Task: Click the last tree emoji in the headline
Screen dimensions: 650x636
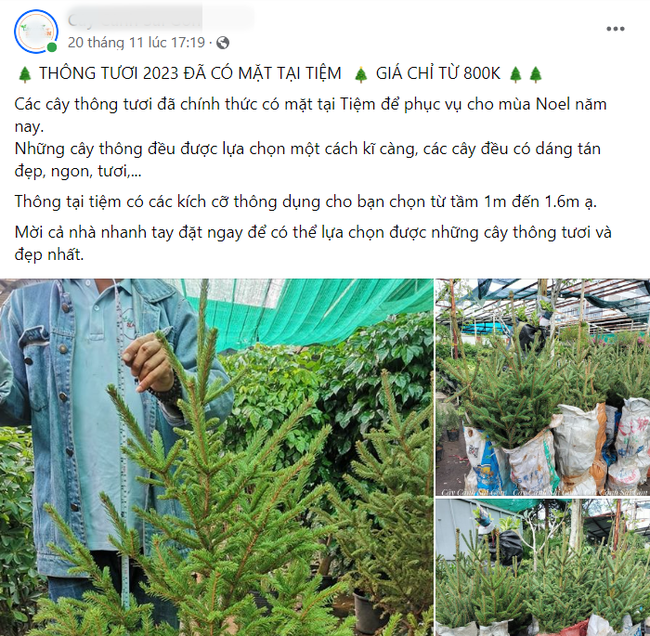Action: [x=536, y=74]
